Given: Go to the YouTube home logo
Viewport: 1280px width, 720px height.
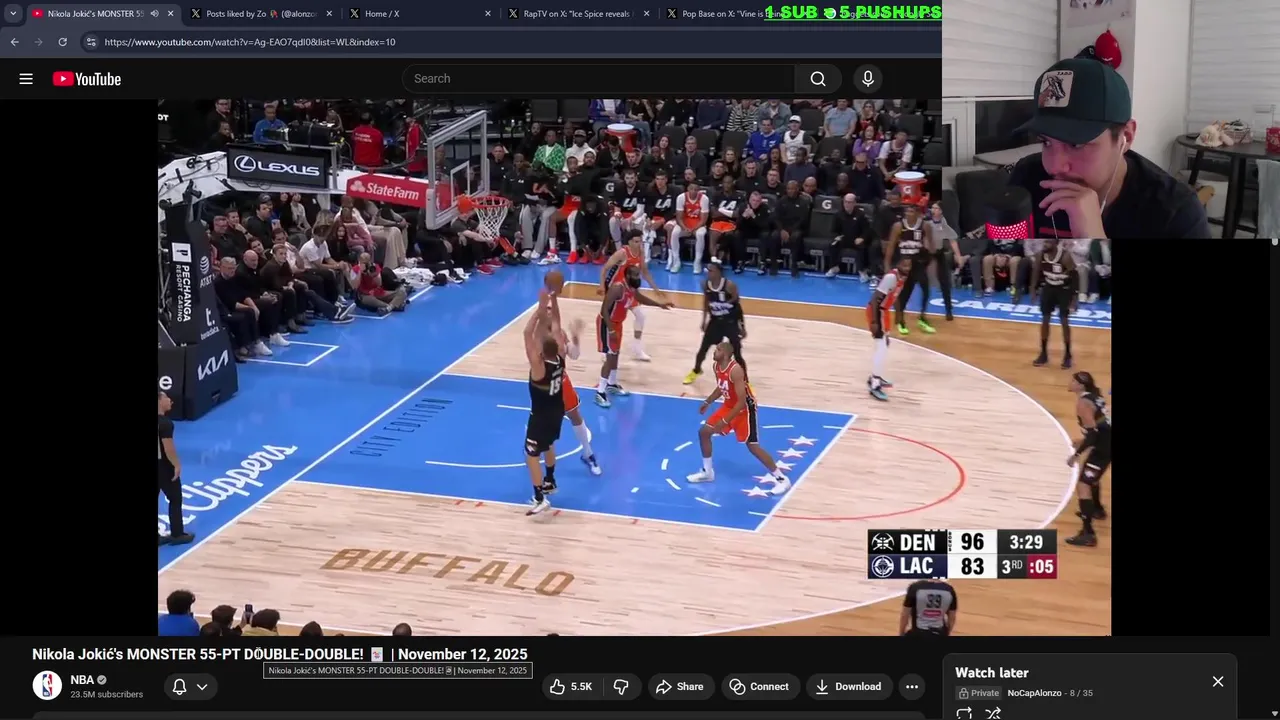Looking at the screenshot, I should (87, 79).
